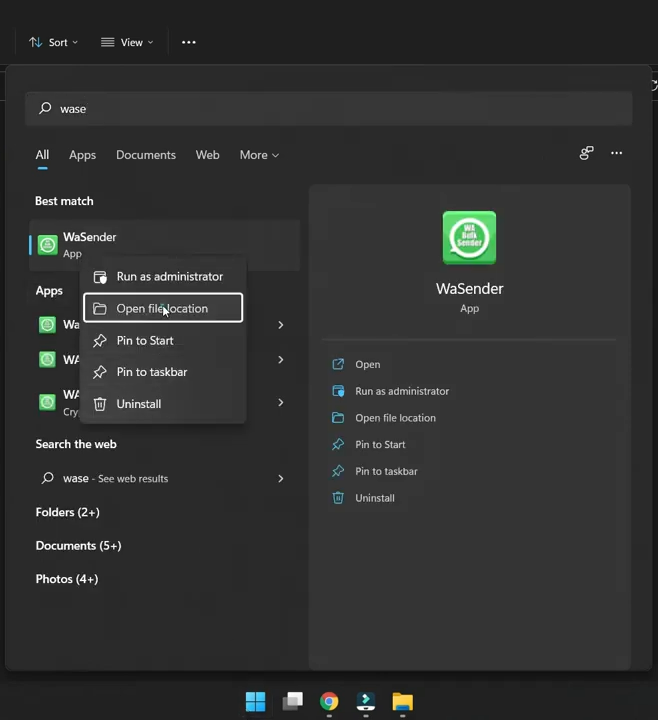This screenshot has width=658, height=720.
Task: Click Open in the right details panel
Action: tap(367, 365)
